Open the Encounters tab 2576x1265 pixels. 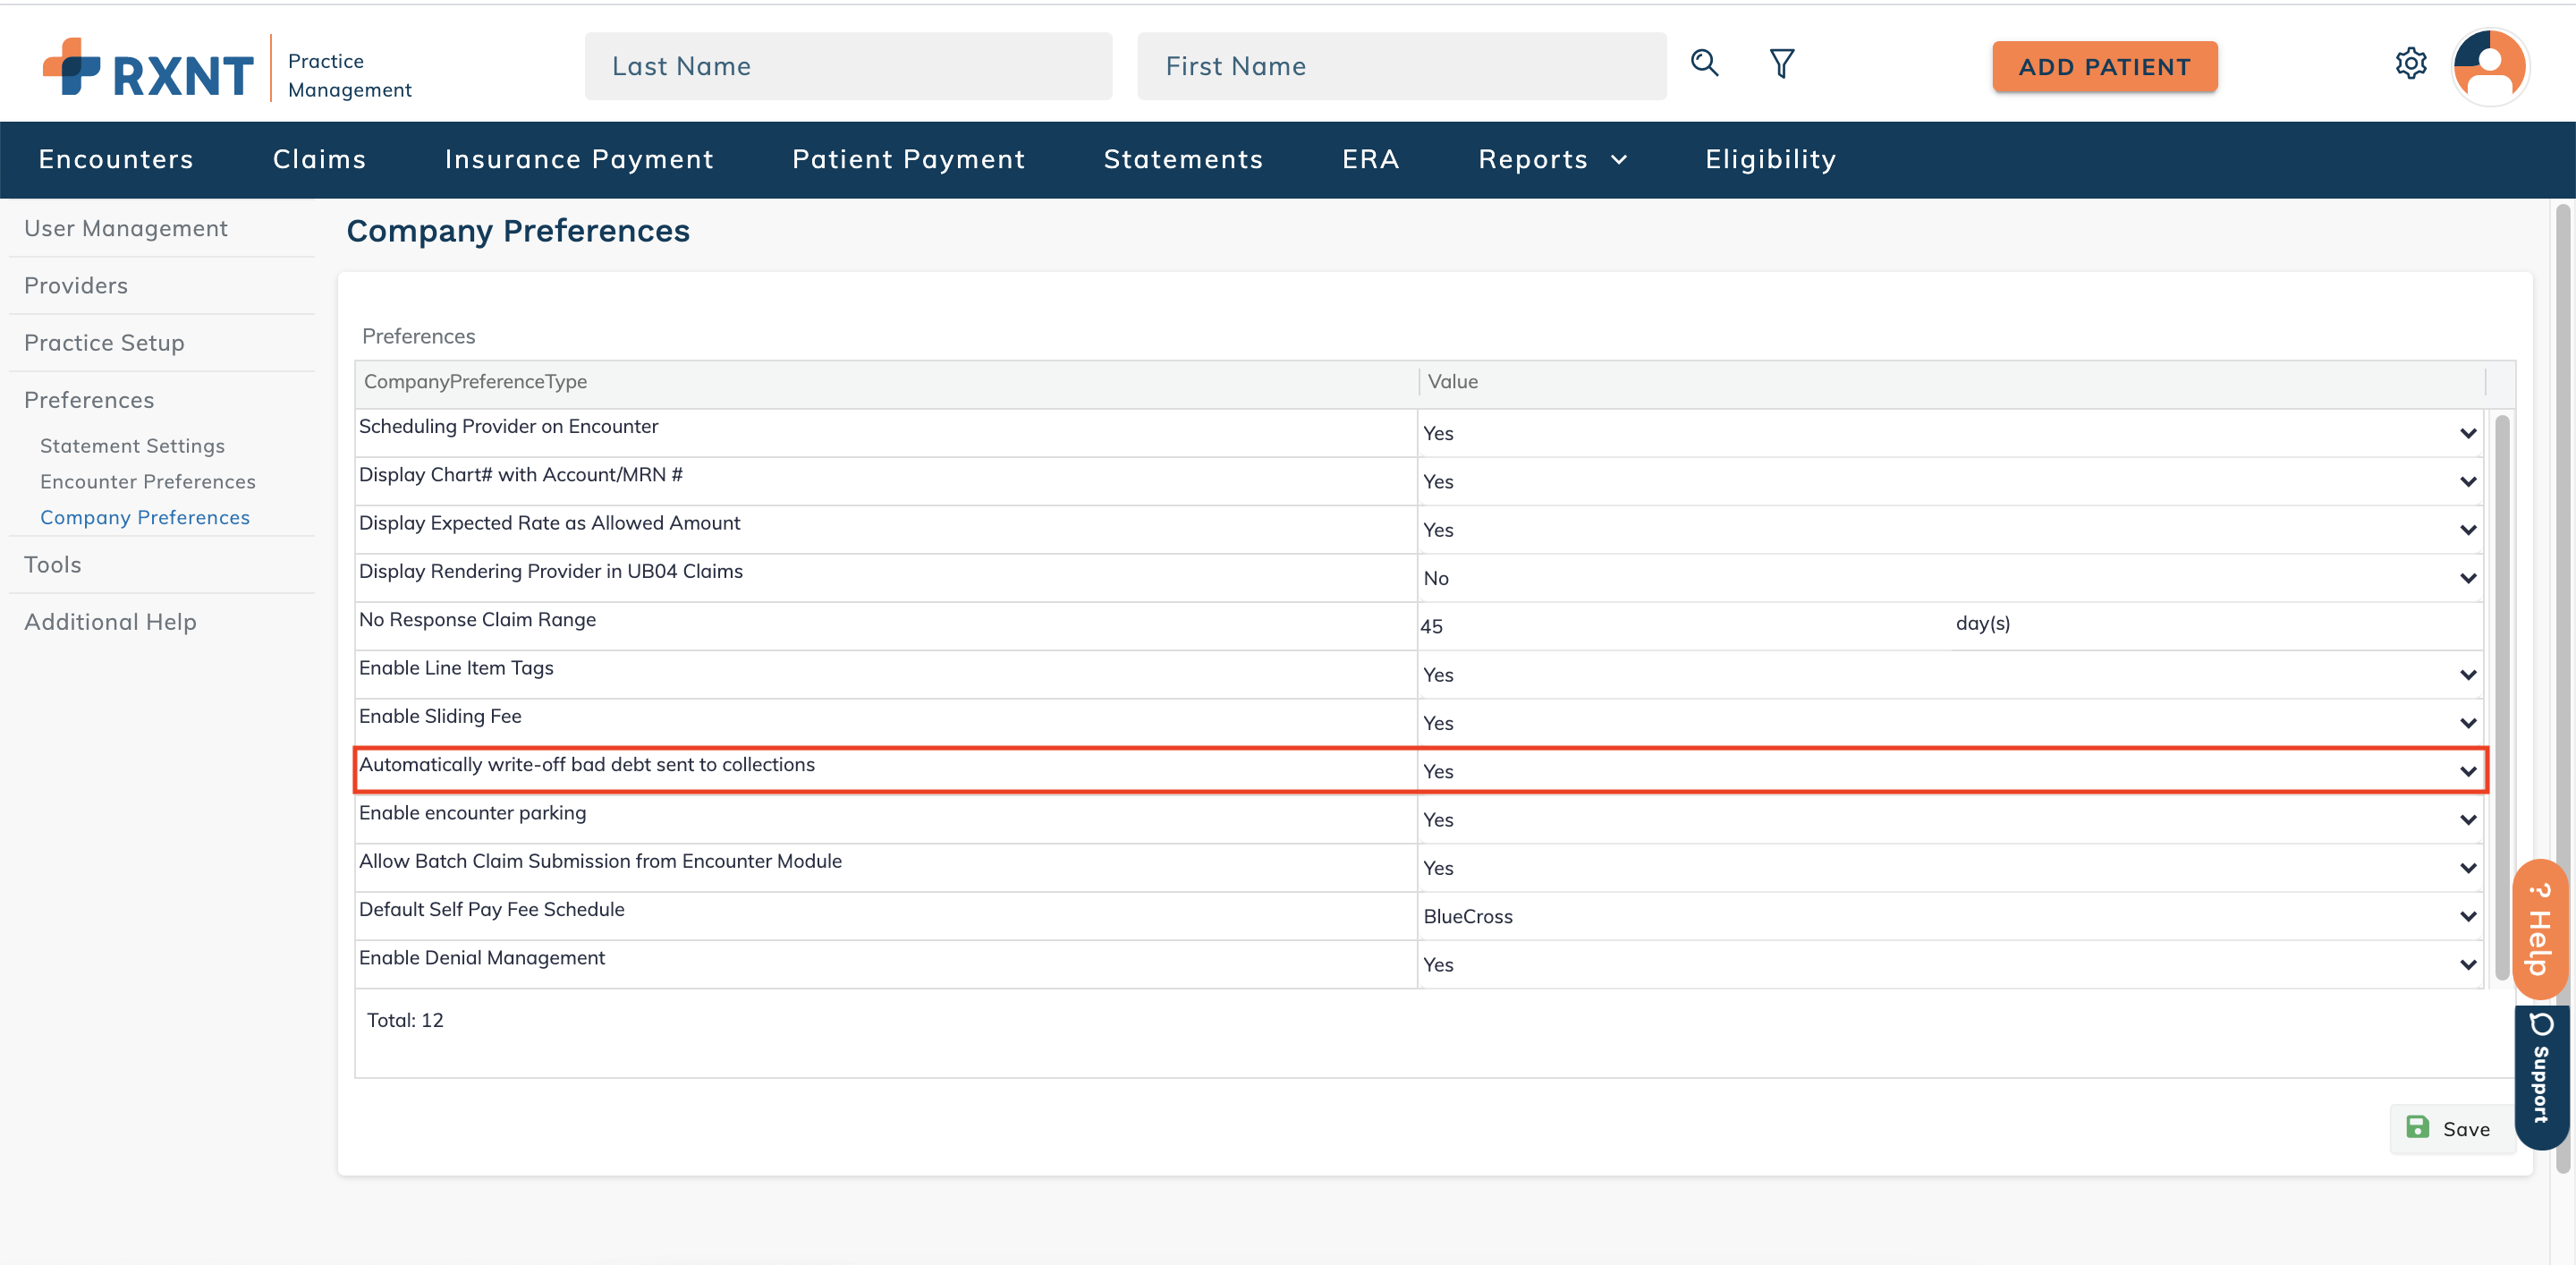pyautogui.click(x=116, y=160)
